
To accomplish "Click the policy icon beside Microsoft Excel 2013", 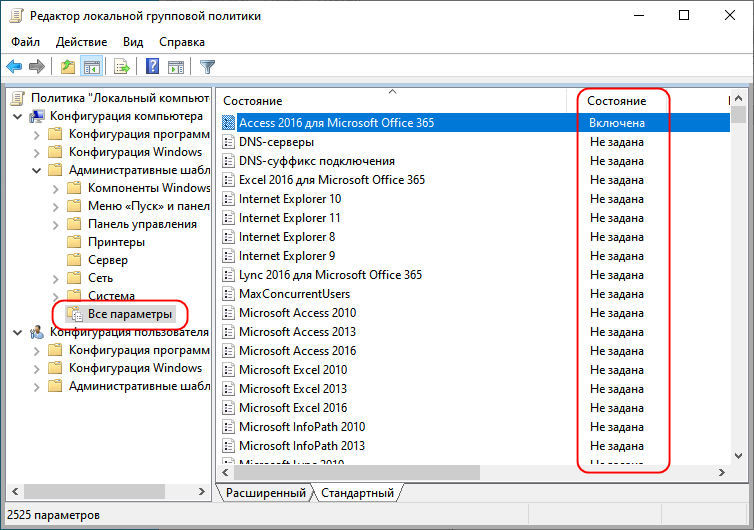I will pos(228,389).
